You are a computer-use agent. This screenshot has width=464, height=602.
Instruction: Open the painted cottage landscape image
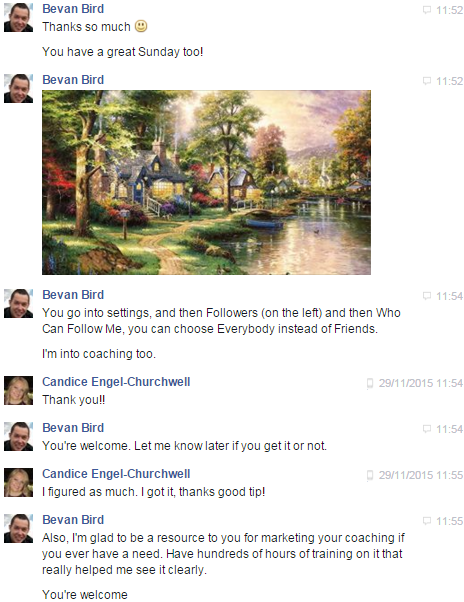click(x=206, y=182)
